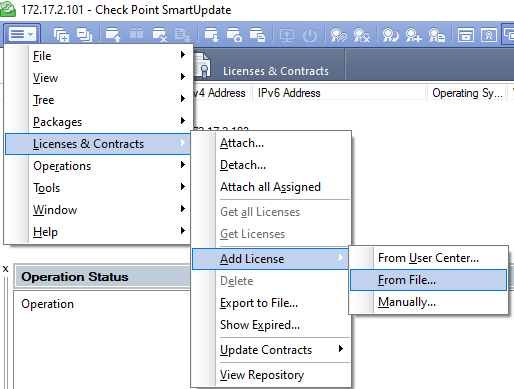Click the greyed document with down arrow icon

pyautogui.click(x=182, y=34)
